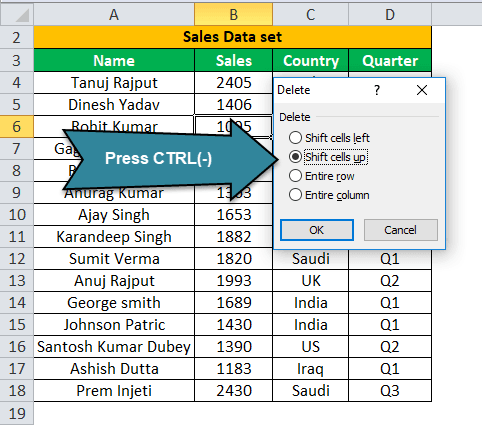
Task: Choose the Entire column radio button
Action: tap(329, 195)
